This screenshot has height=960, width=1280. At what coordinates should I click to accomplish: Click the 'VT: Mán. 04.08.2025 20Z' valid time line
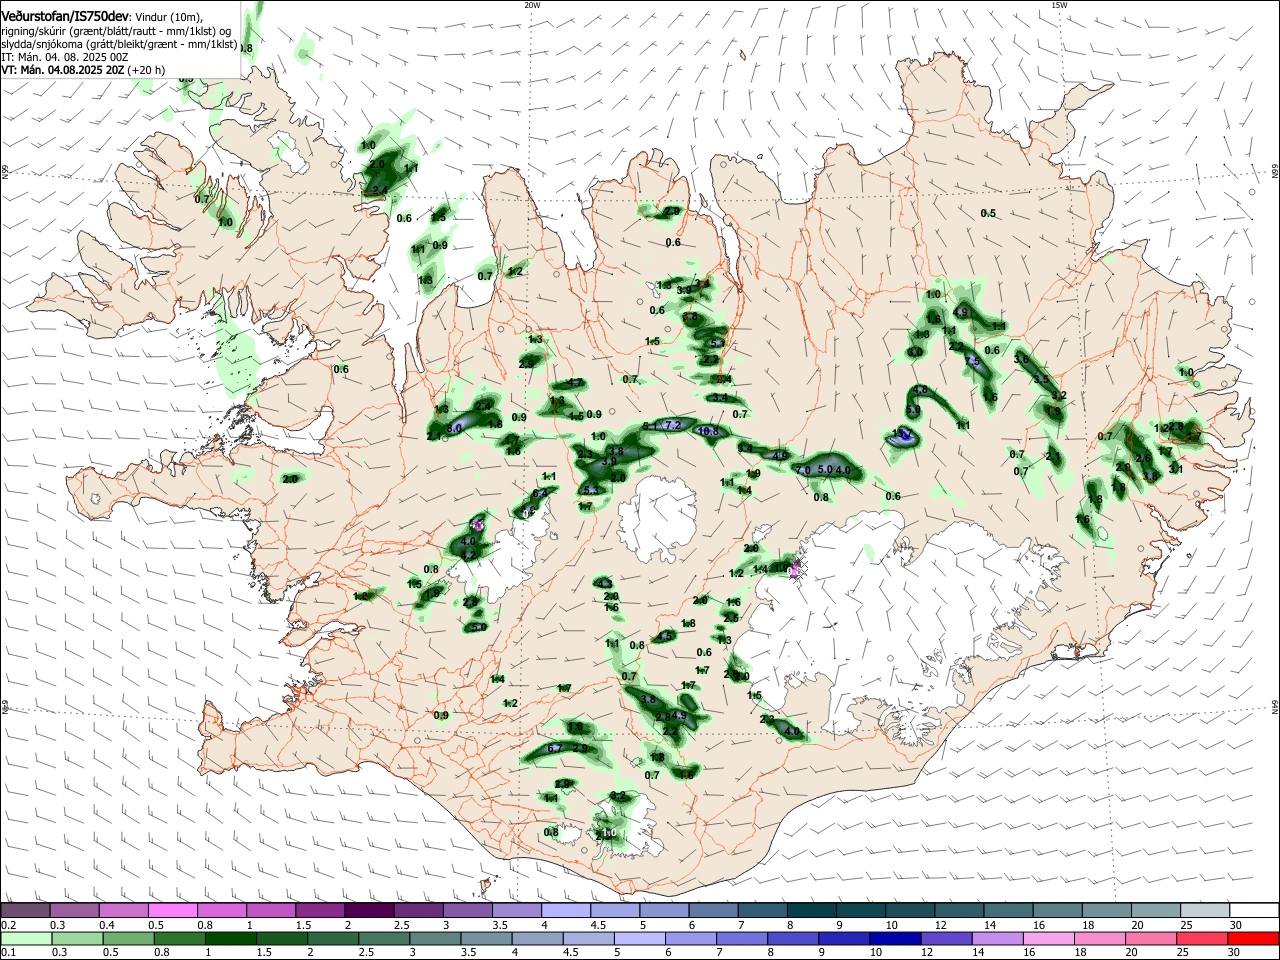point(63,70)
